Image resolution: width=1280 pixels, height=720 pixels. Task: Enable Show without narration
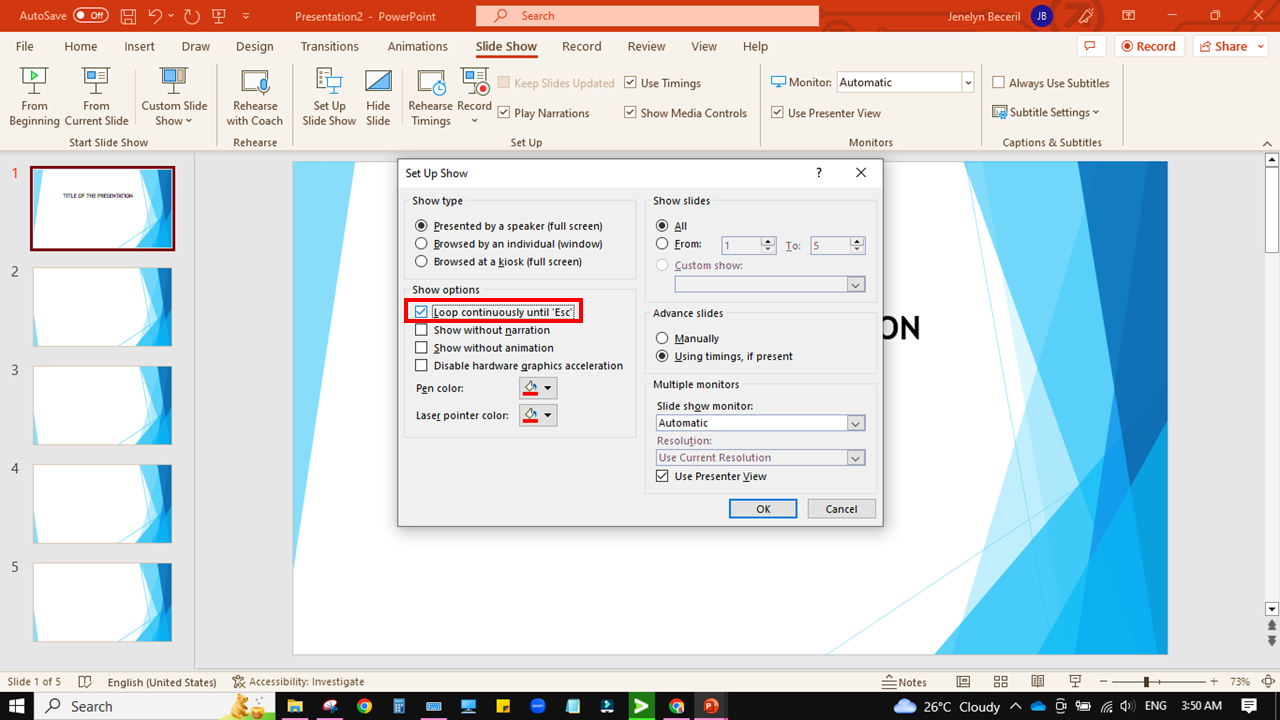tap(421, 329)
